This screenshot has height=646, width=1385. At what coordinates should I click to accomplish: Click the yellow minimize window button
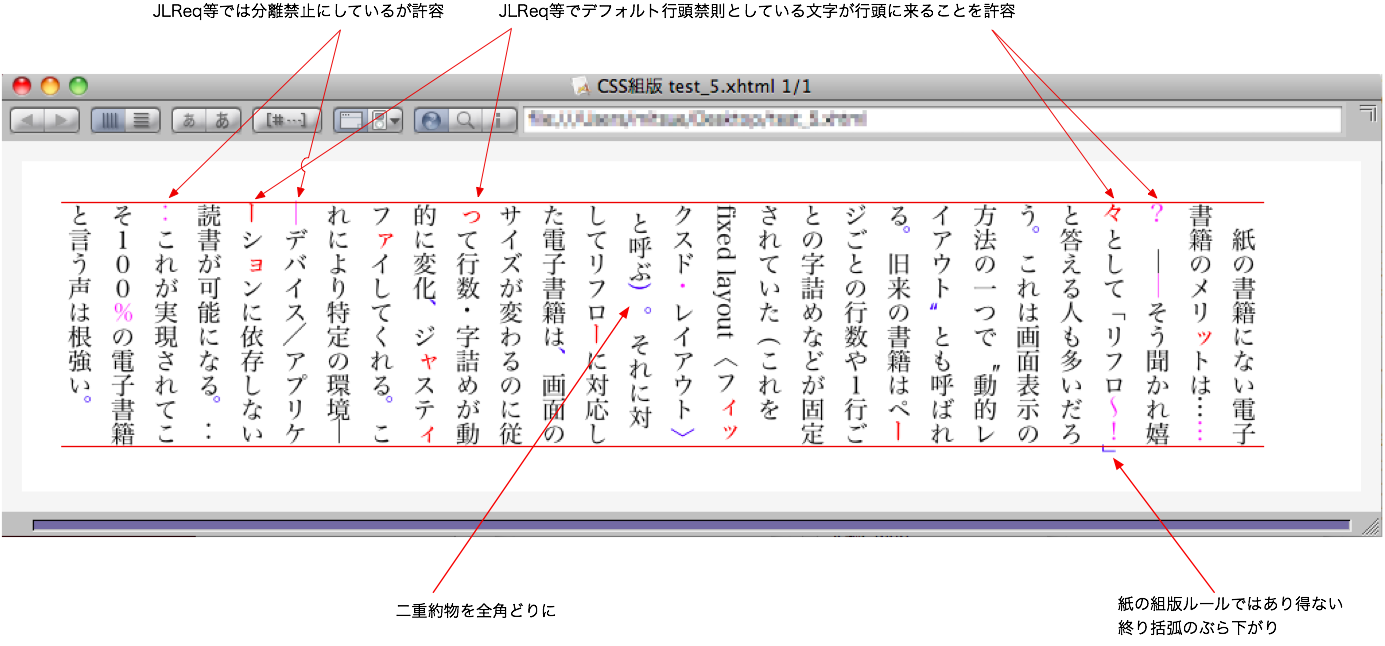coord(50,87)
